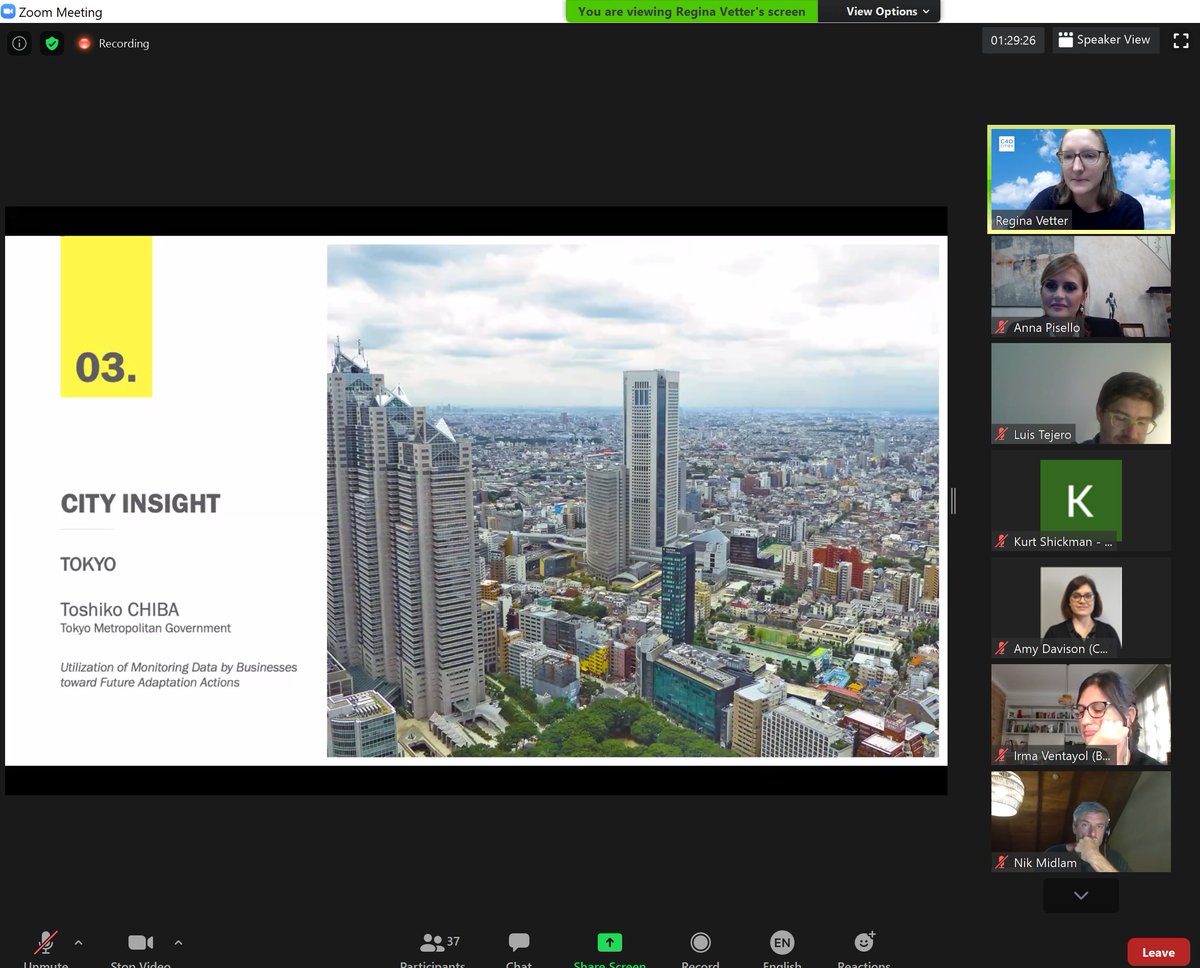Select Amy Davison's participant tile
This screenshot has height=968, width=1200.
(x=1081, y=607)
